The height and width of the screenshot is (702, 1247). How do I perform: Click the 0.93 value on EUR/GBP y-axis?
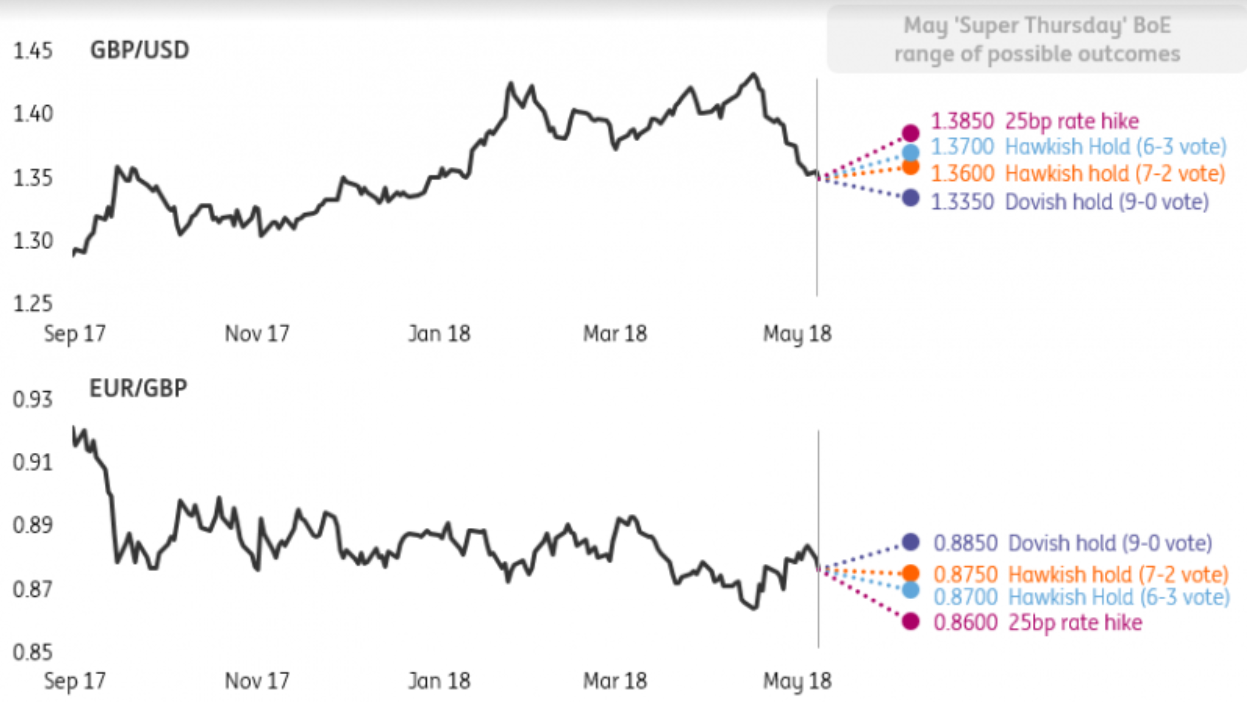pyautogui.click(x=32, y=401)
